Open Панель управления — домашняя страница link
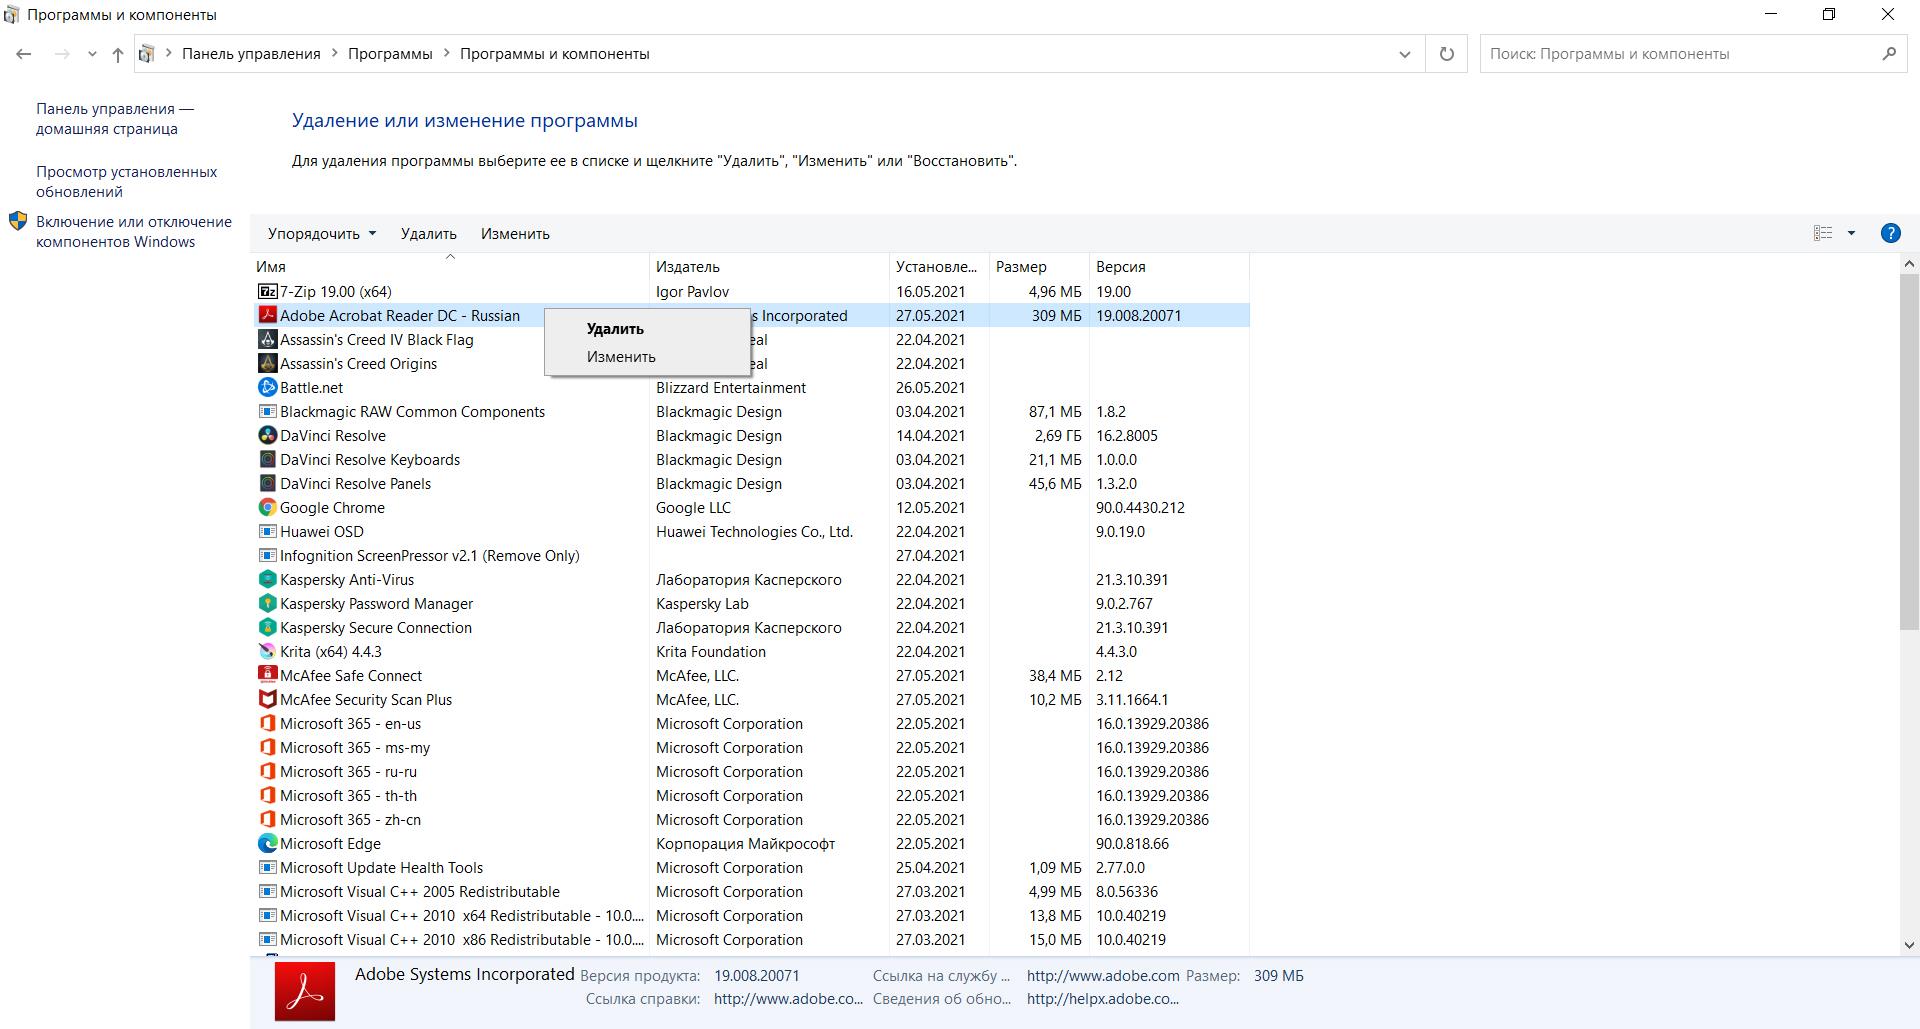The image size is (1920, 1029). [x=115, y=119]
